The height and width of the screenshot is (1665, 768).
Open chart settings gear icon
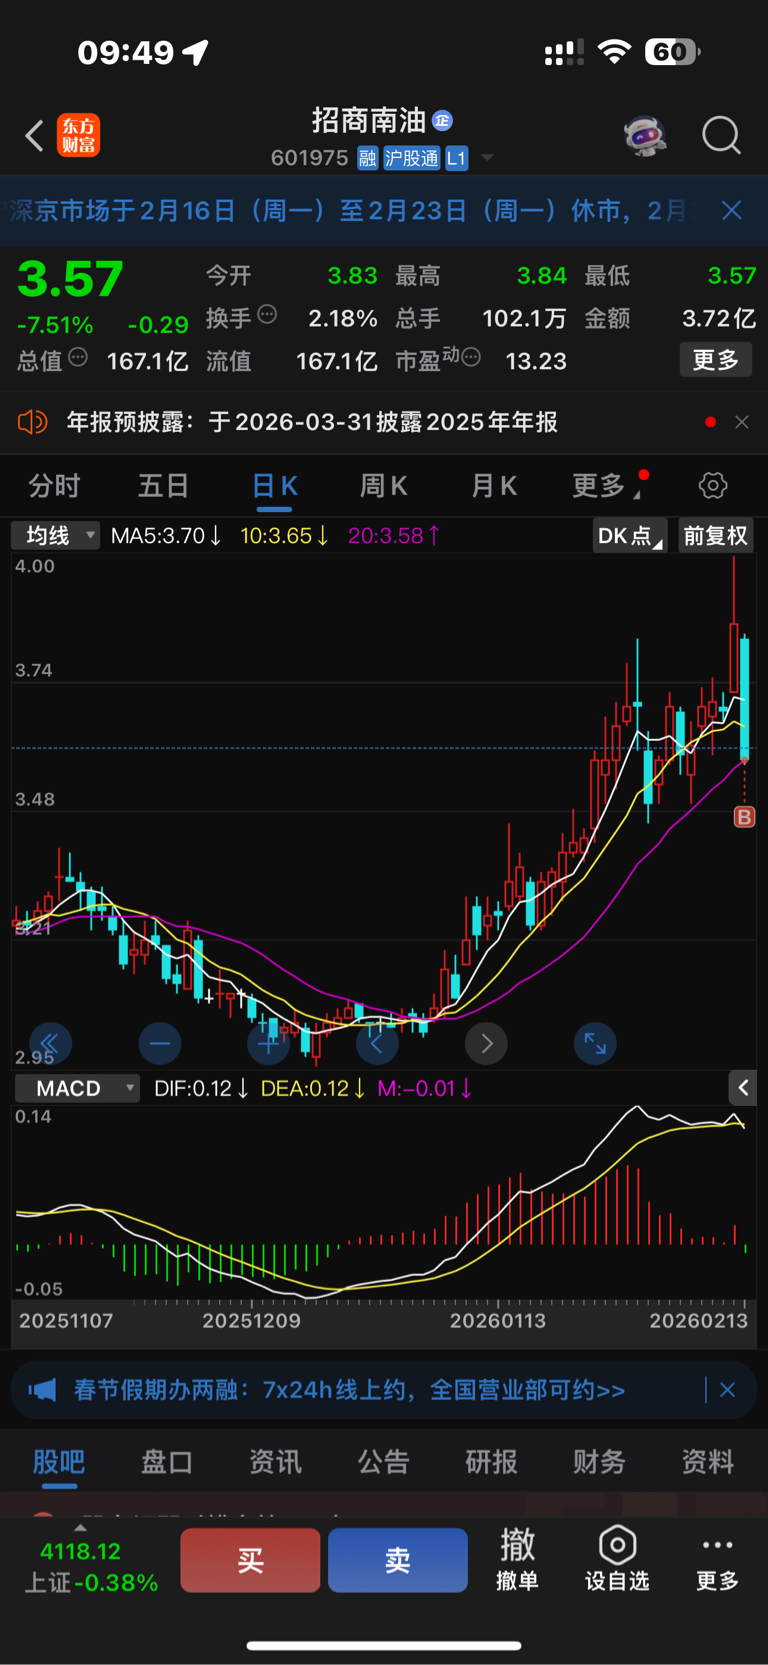click(713, 486)
